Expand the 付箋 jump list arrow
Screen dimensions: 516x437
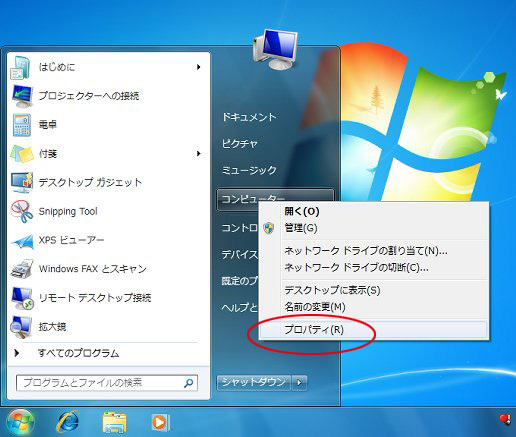(x=199, y=153)
